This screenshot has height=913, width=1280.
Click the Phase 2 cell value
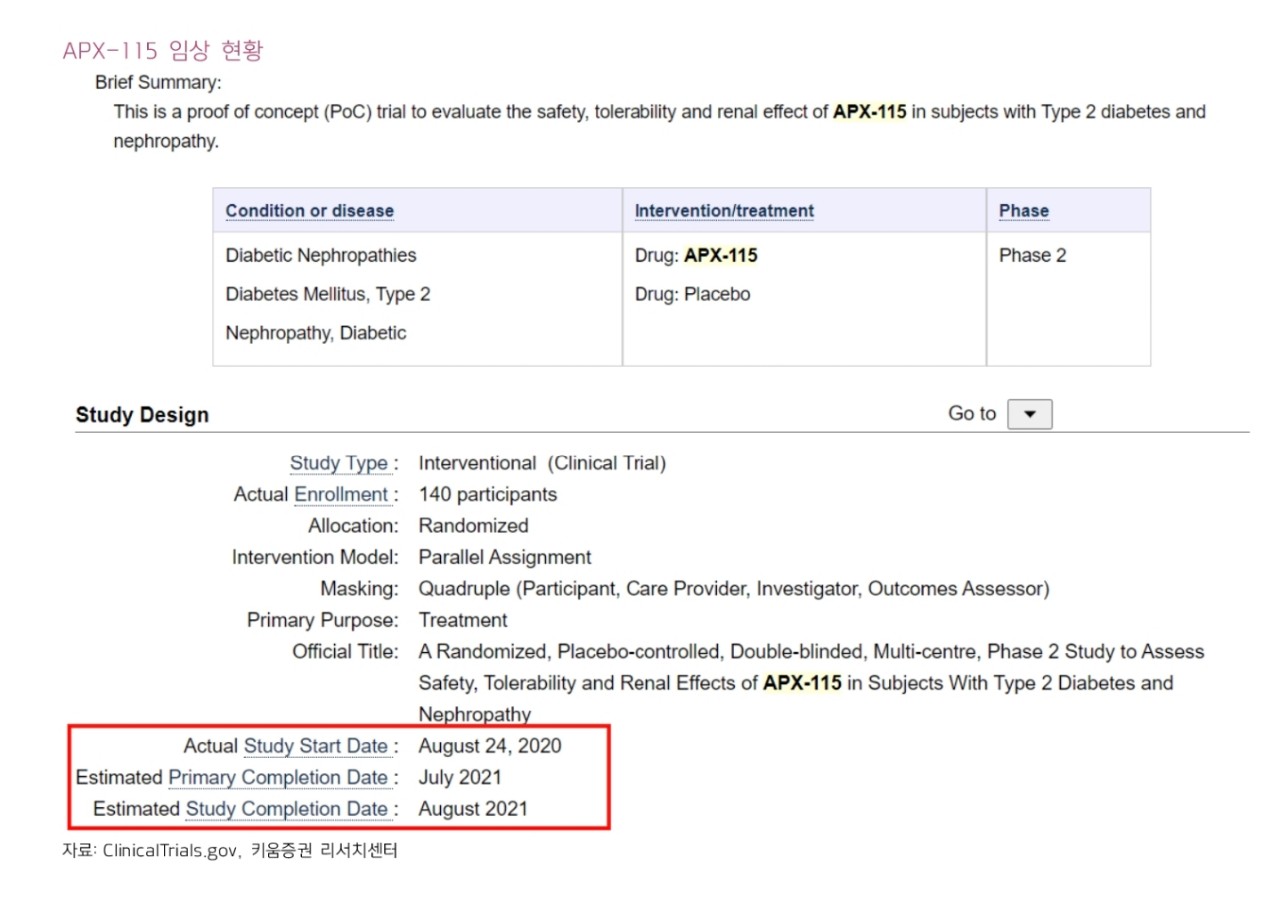[1033, 255]
